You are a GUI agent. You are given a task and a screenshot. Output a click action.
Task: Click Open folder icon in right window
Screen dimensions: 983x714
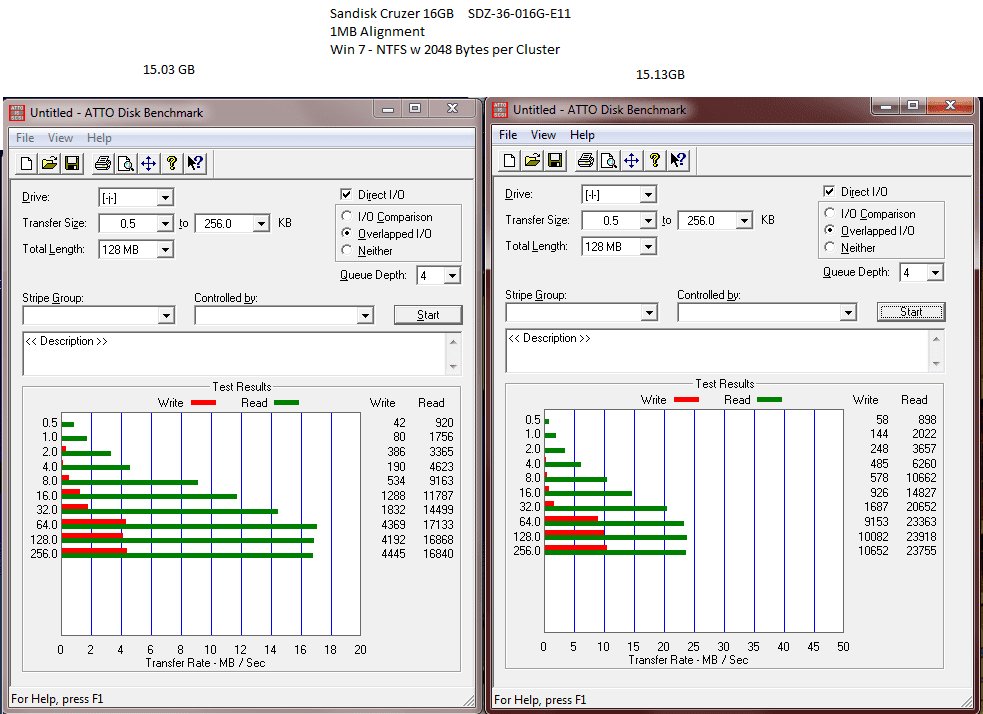[x=532, y=160]
